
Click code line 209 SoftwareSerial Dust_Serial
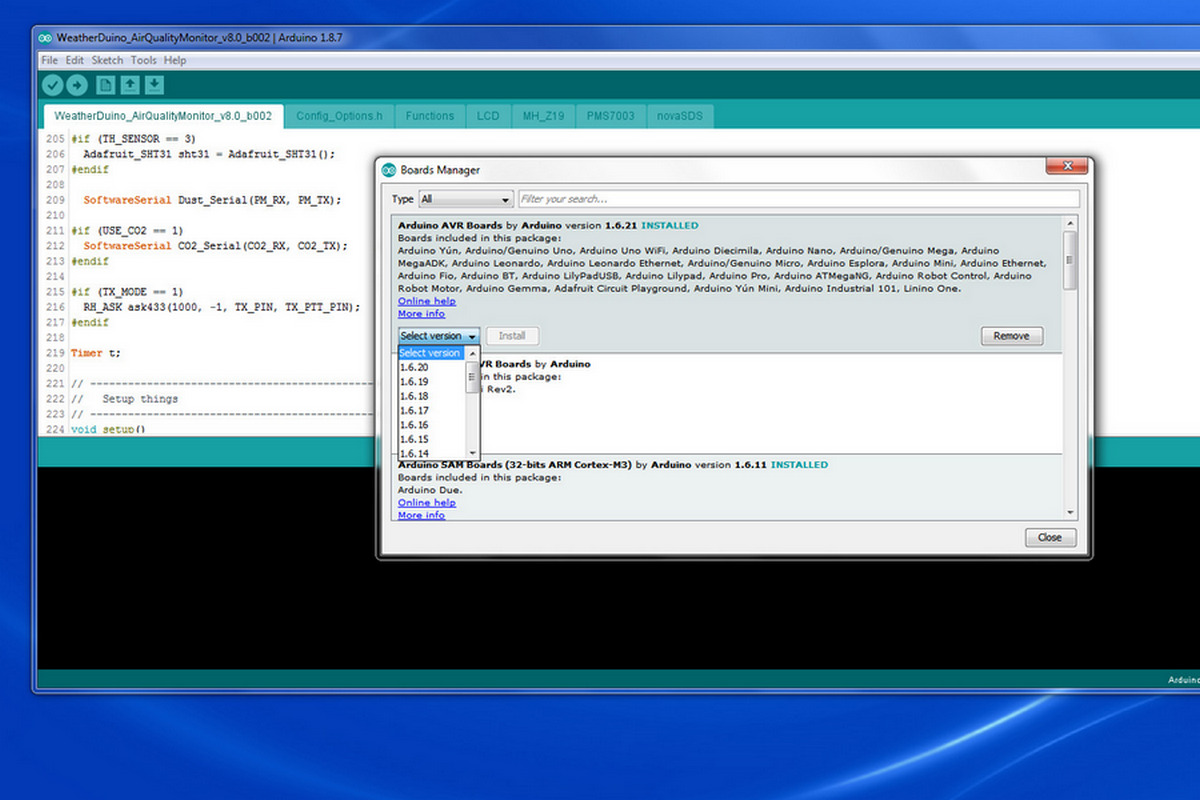pyautogui.click(x=212, y=200)
